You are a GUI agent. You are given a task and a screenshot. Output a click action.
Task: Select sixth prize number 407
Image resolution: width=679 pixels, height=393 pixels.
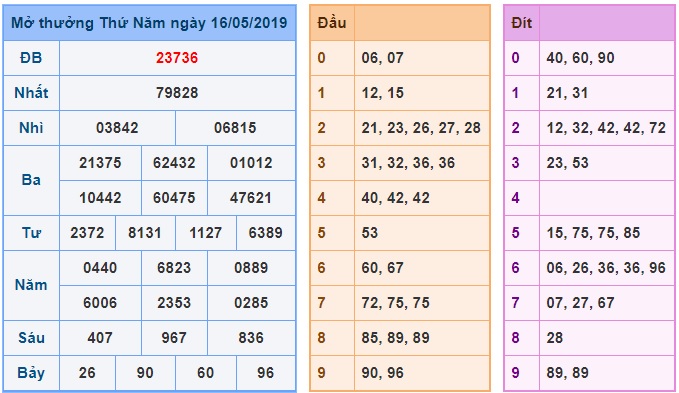[100, 338]
